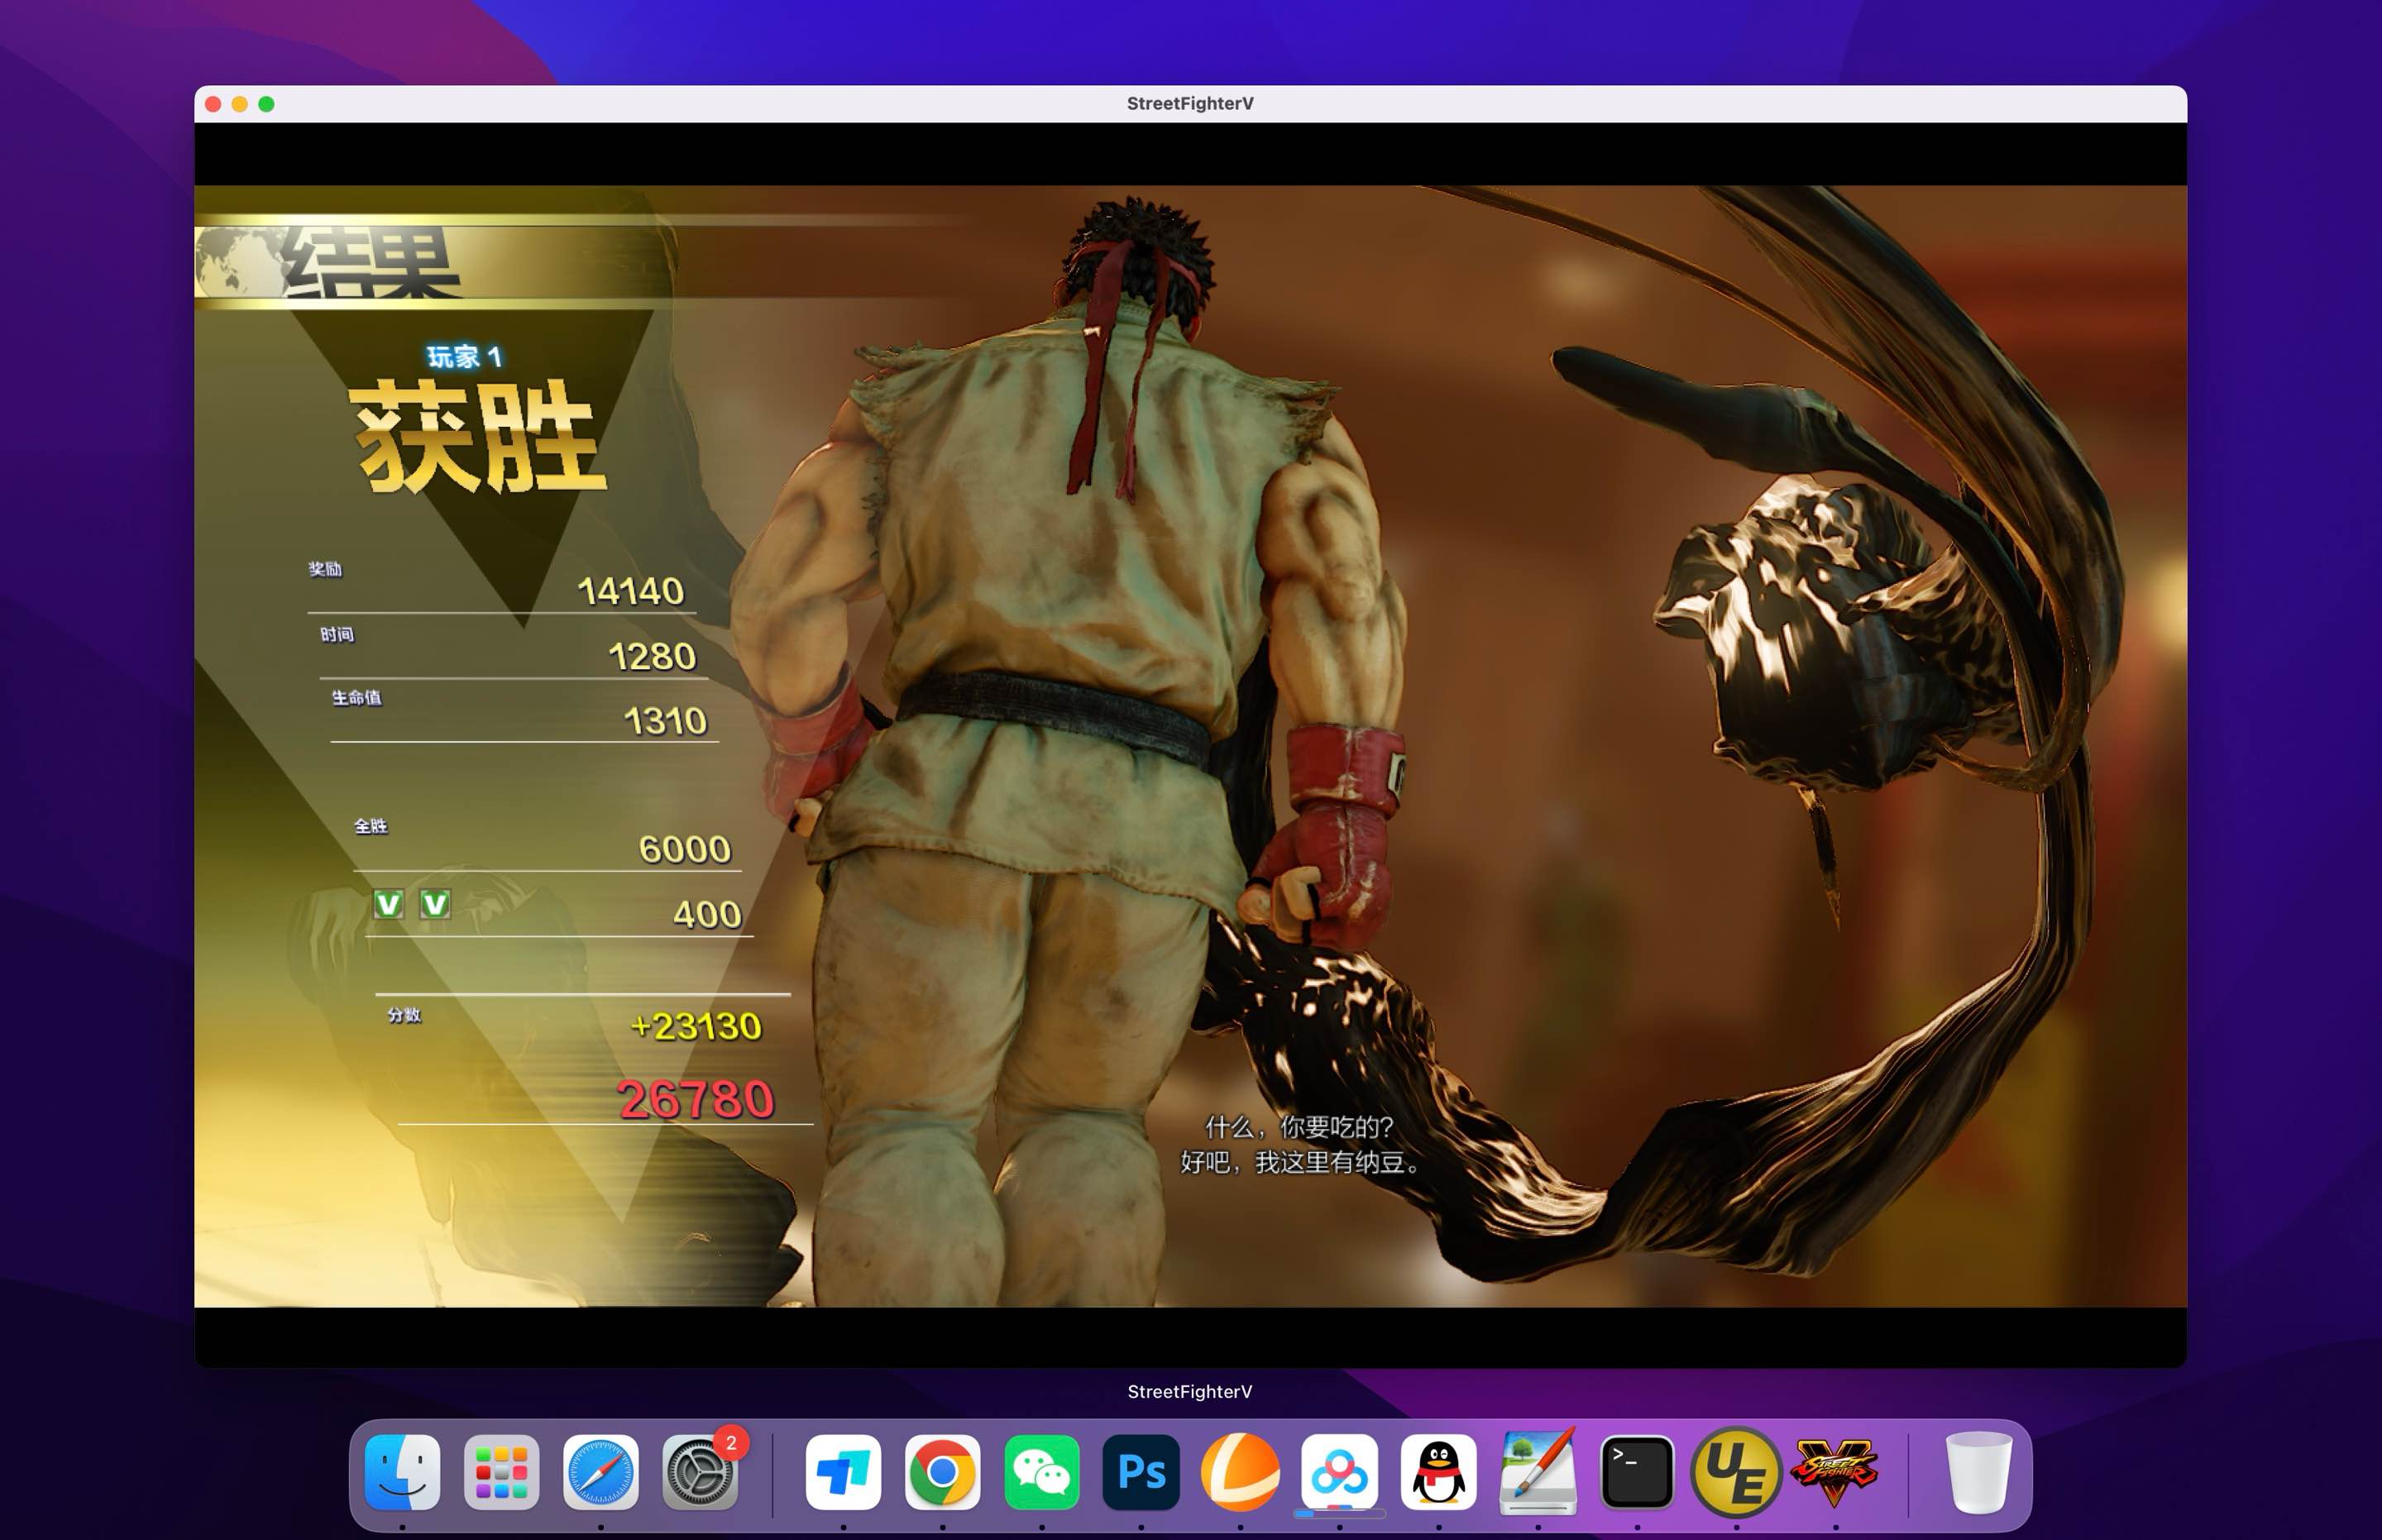Open Finder from the dock

(x=402, y=1472)
